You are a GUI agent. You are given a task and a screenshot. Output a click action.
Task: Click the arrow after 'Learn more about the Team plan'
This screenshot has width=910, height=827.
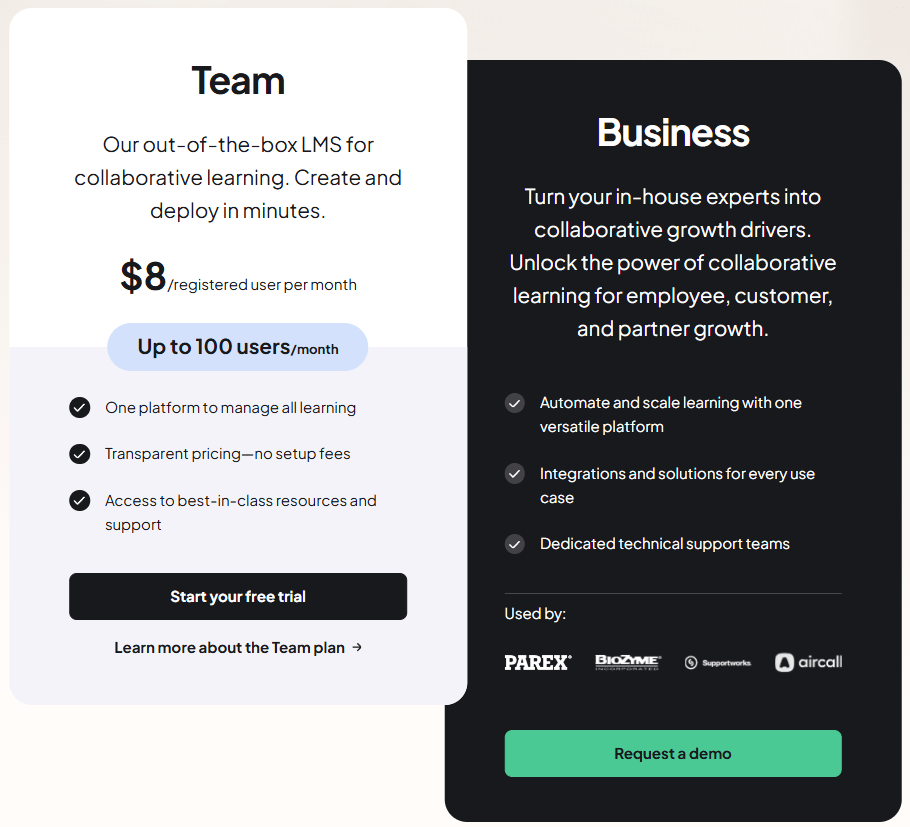357,647
